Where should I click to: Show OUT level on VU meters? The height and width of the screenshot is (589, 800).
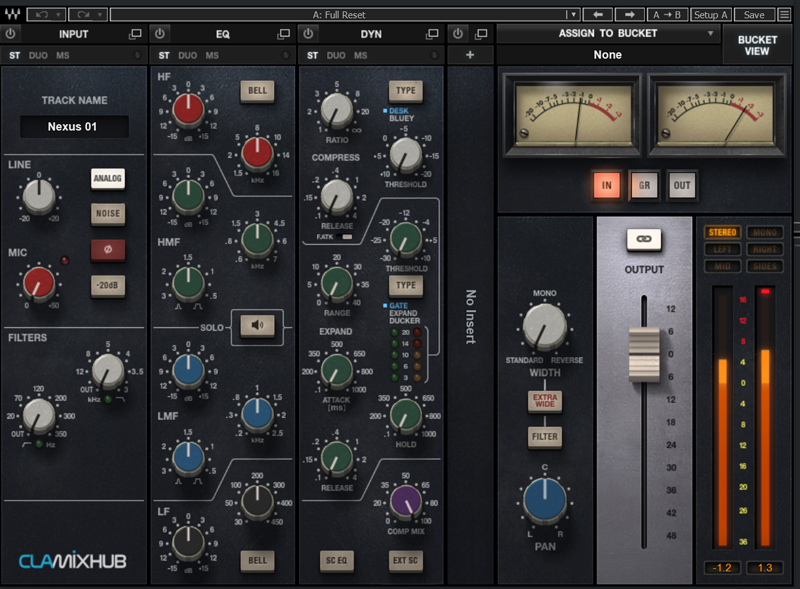682,185
